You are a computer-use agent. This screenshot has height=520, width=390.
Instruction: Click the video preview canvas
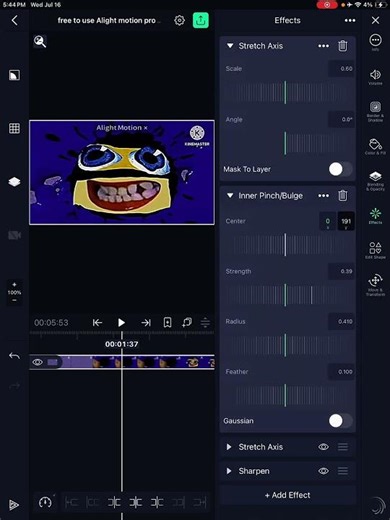122,172
